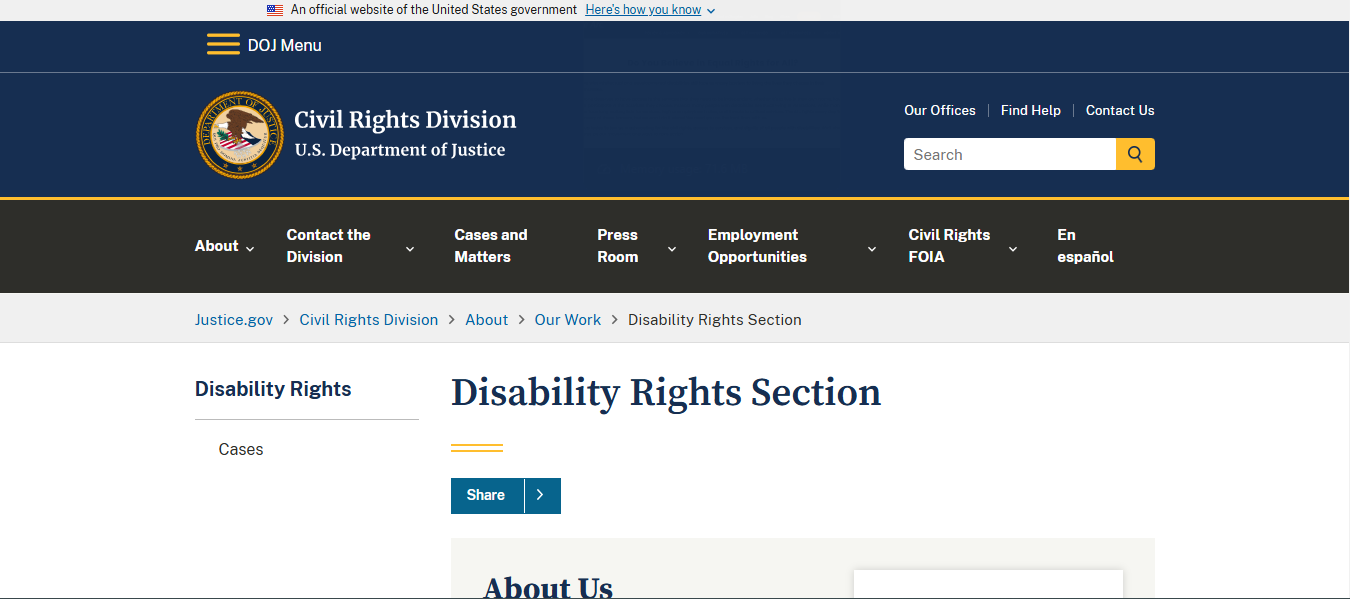Click the Share button
Viewport: 1350px width, 599px height.
(487, 495)
